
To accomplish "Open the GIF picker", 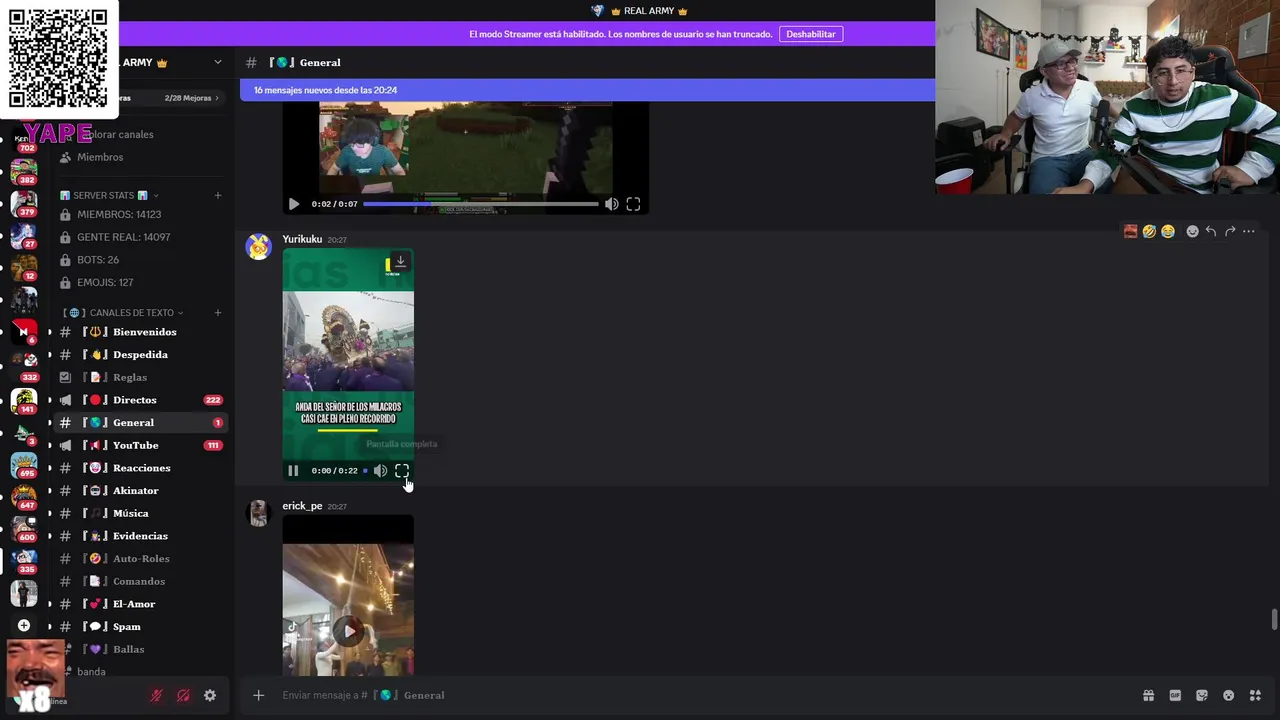I will point(1175,695).
